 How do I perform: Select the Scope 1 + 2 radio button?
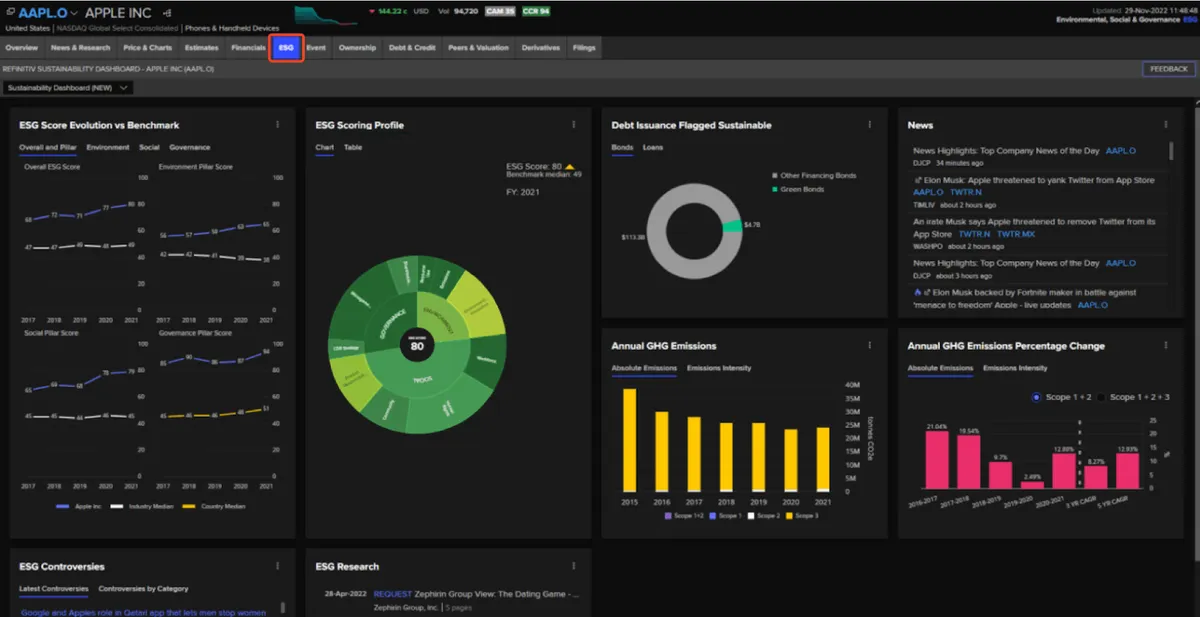[x=1038, y=397]
